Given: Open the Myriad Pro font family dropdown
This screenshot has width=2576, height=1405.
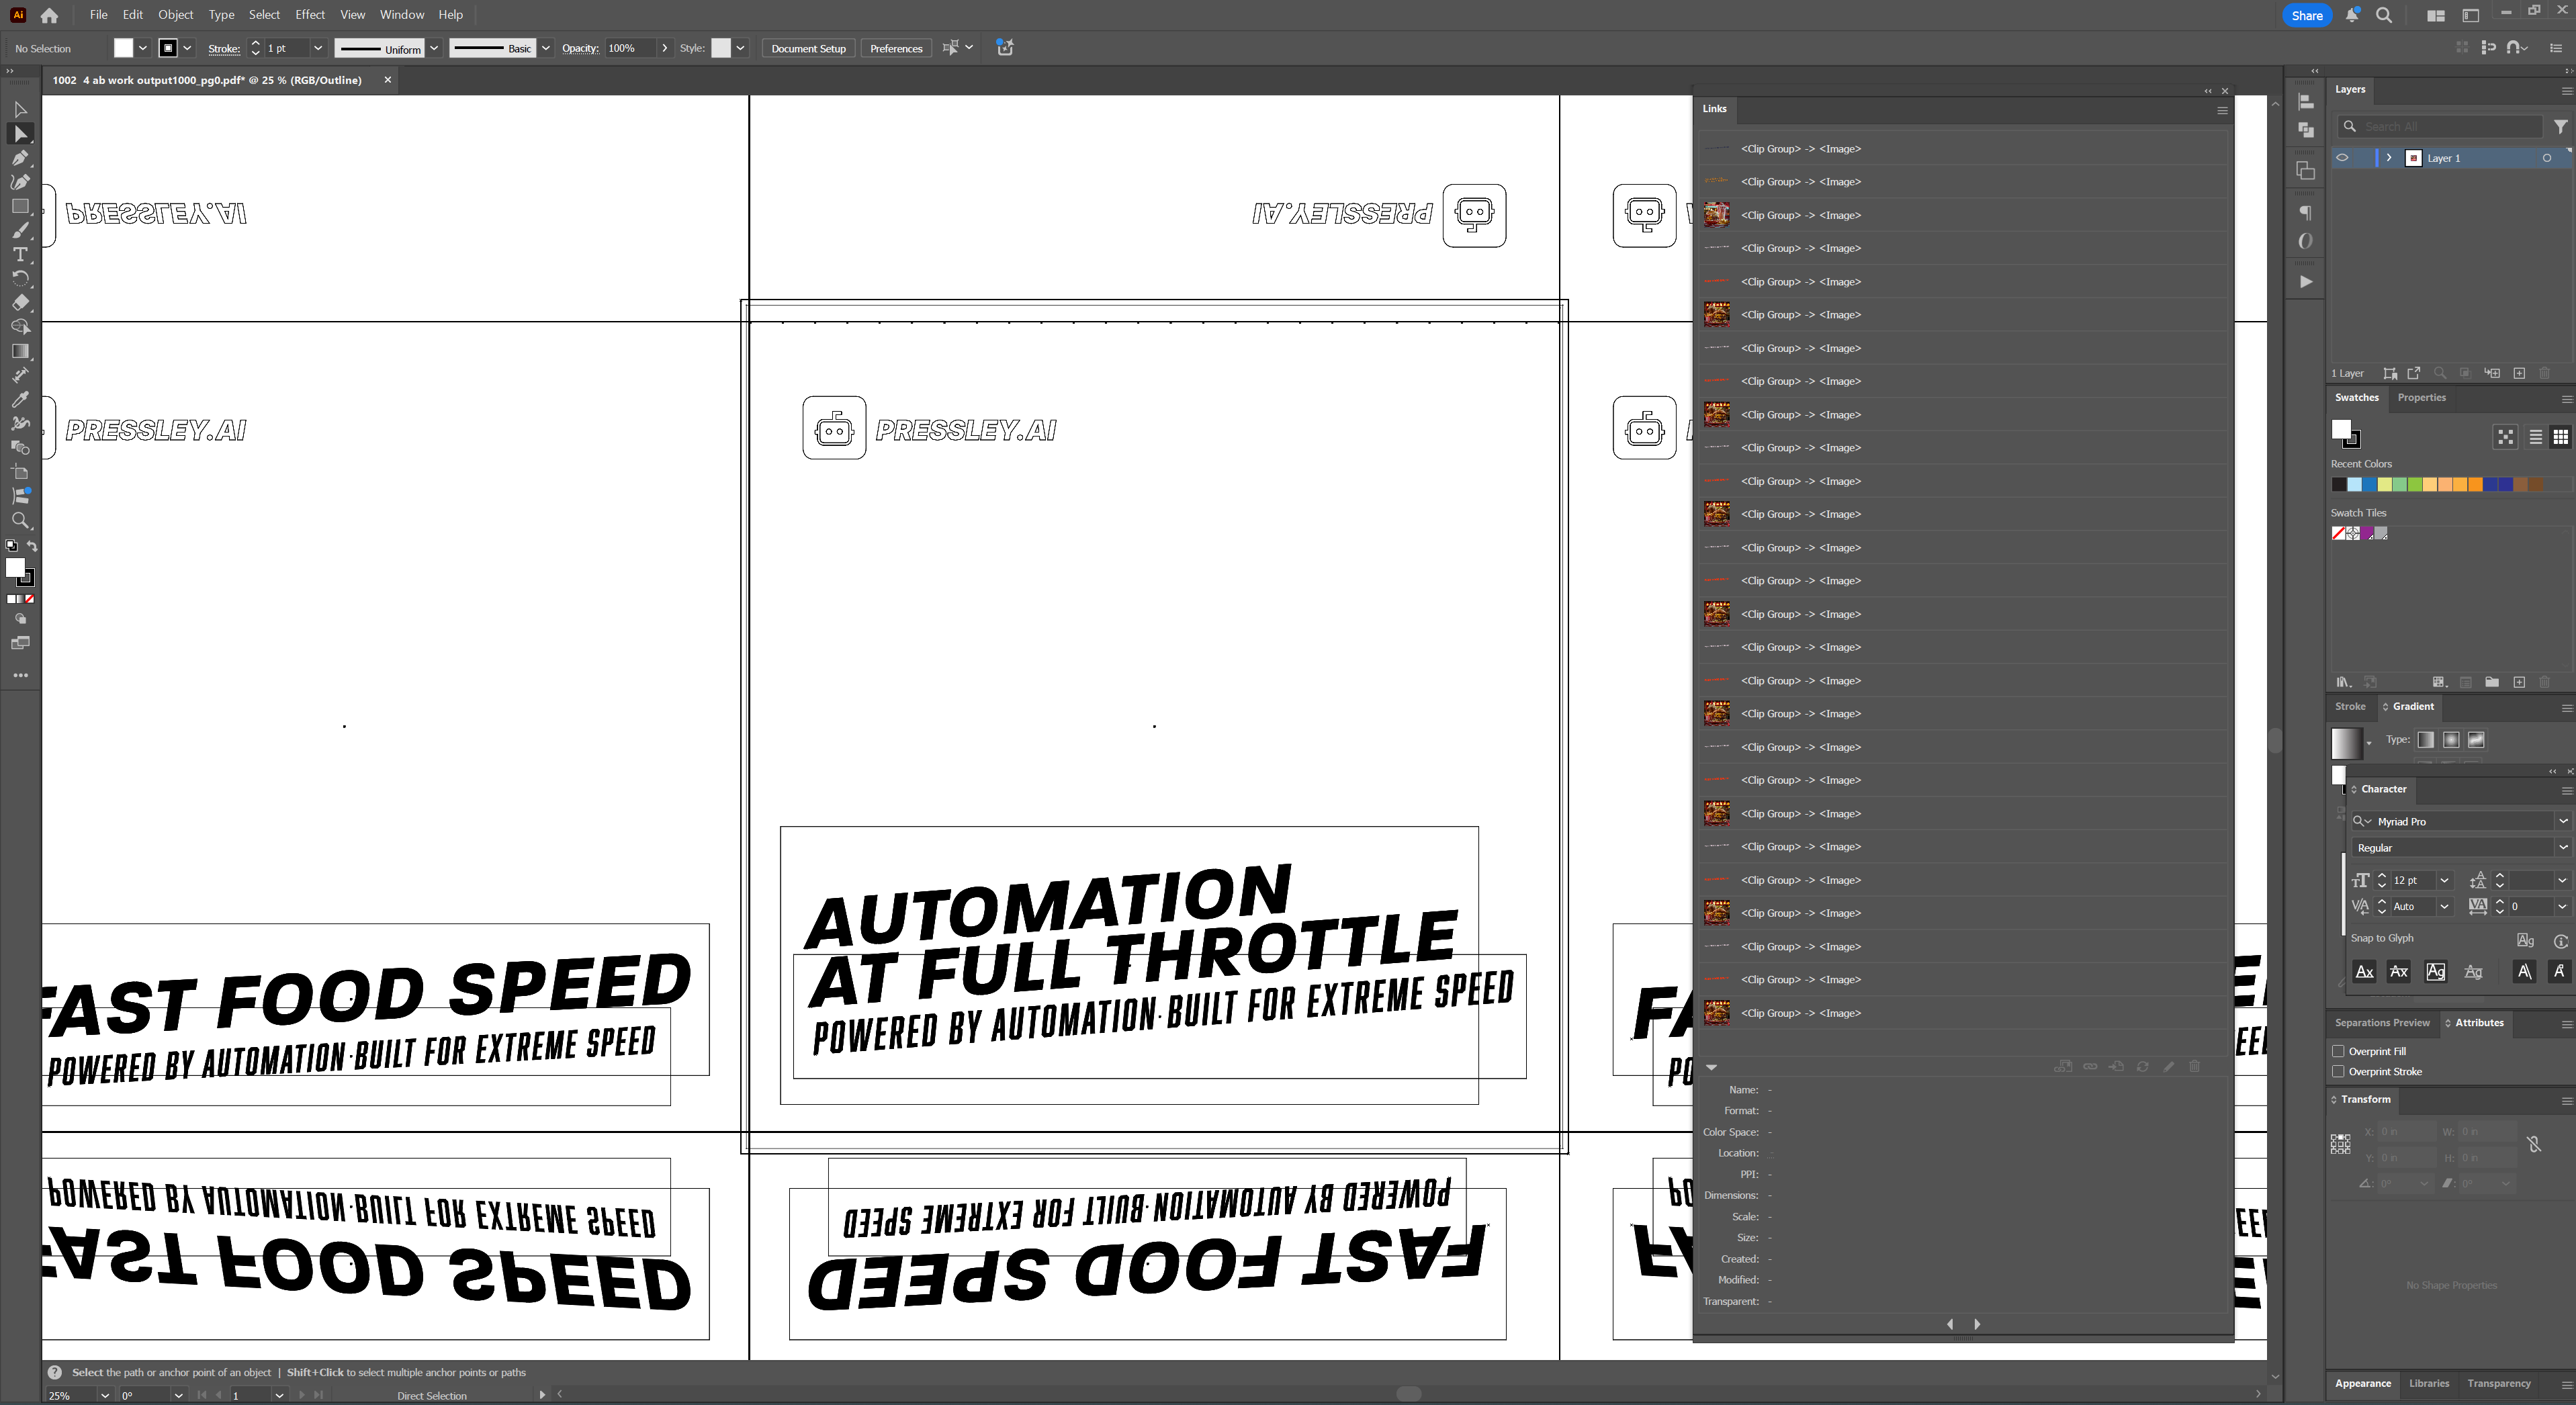Looking at the screenshot, I should 2562,821.
